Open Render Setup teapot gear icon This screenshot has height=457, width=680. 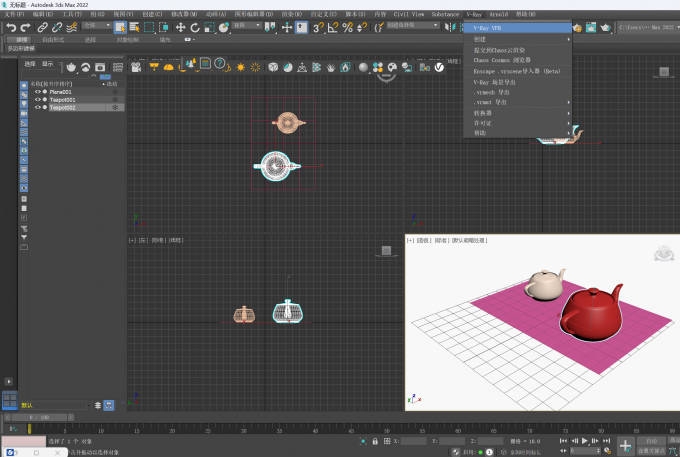[x=577, y=28]
